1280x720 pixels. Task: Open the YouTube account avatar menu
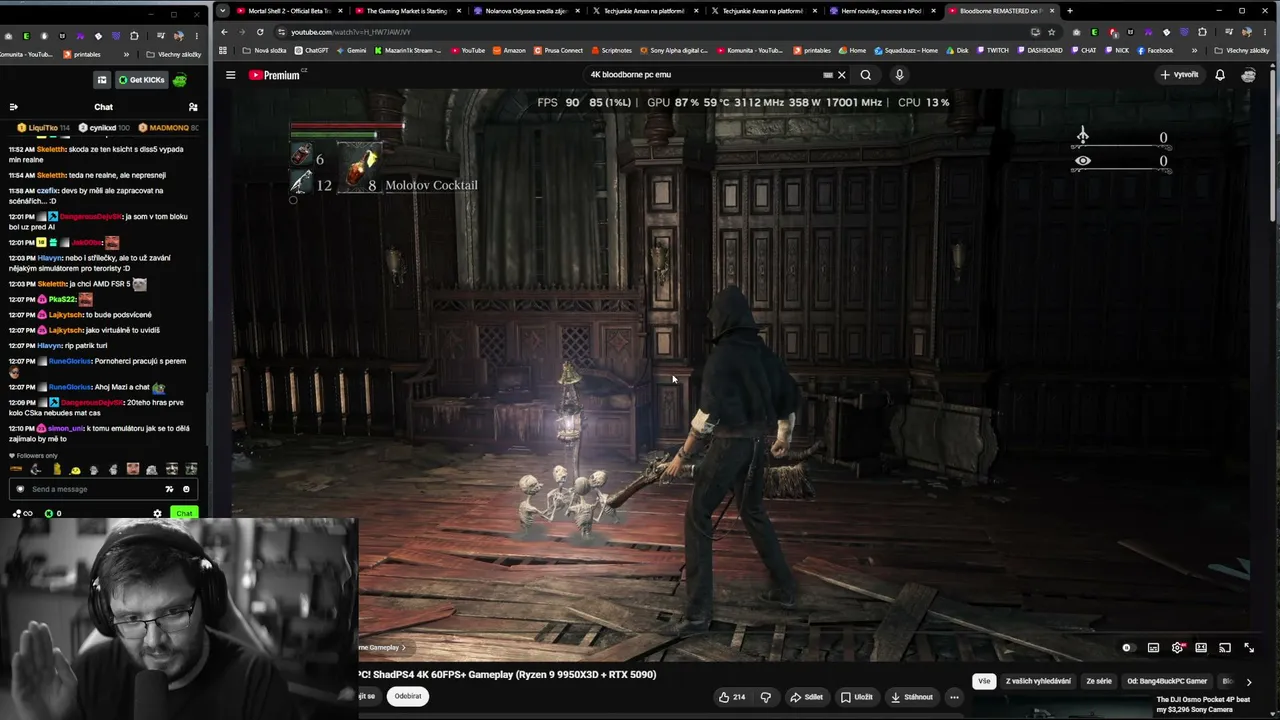[1248, 75]
